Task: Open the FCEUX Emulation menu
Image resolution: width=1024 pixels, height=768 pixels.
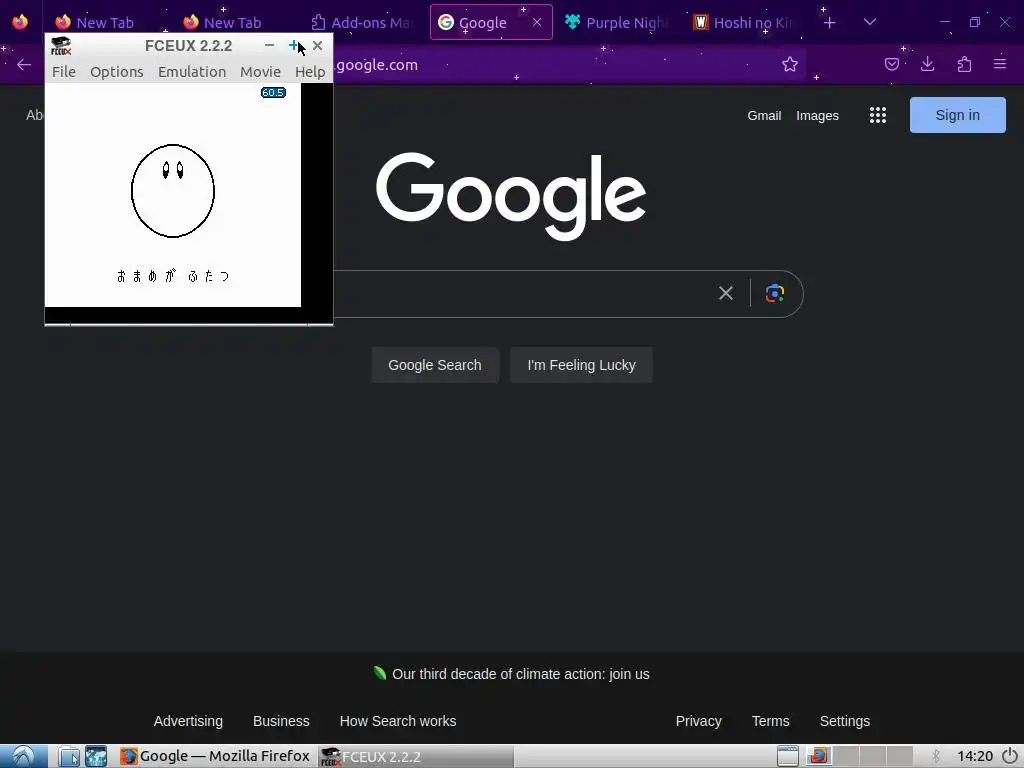Action: click(192, 72)
